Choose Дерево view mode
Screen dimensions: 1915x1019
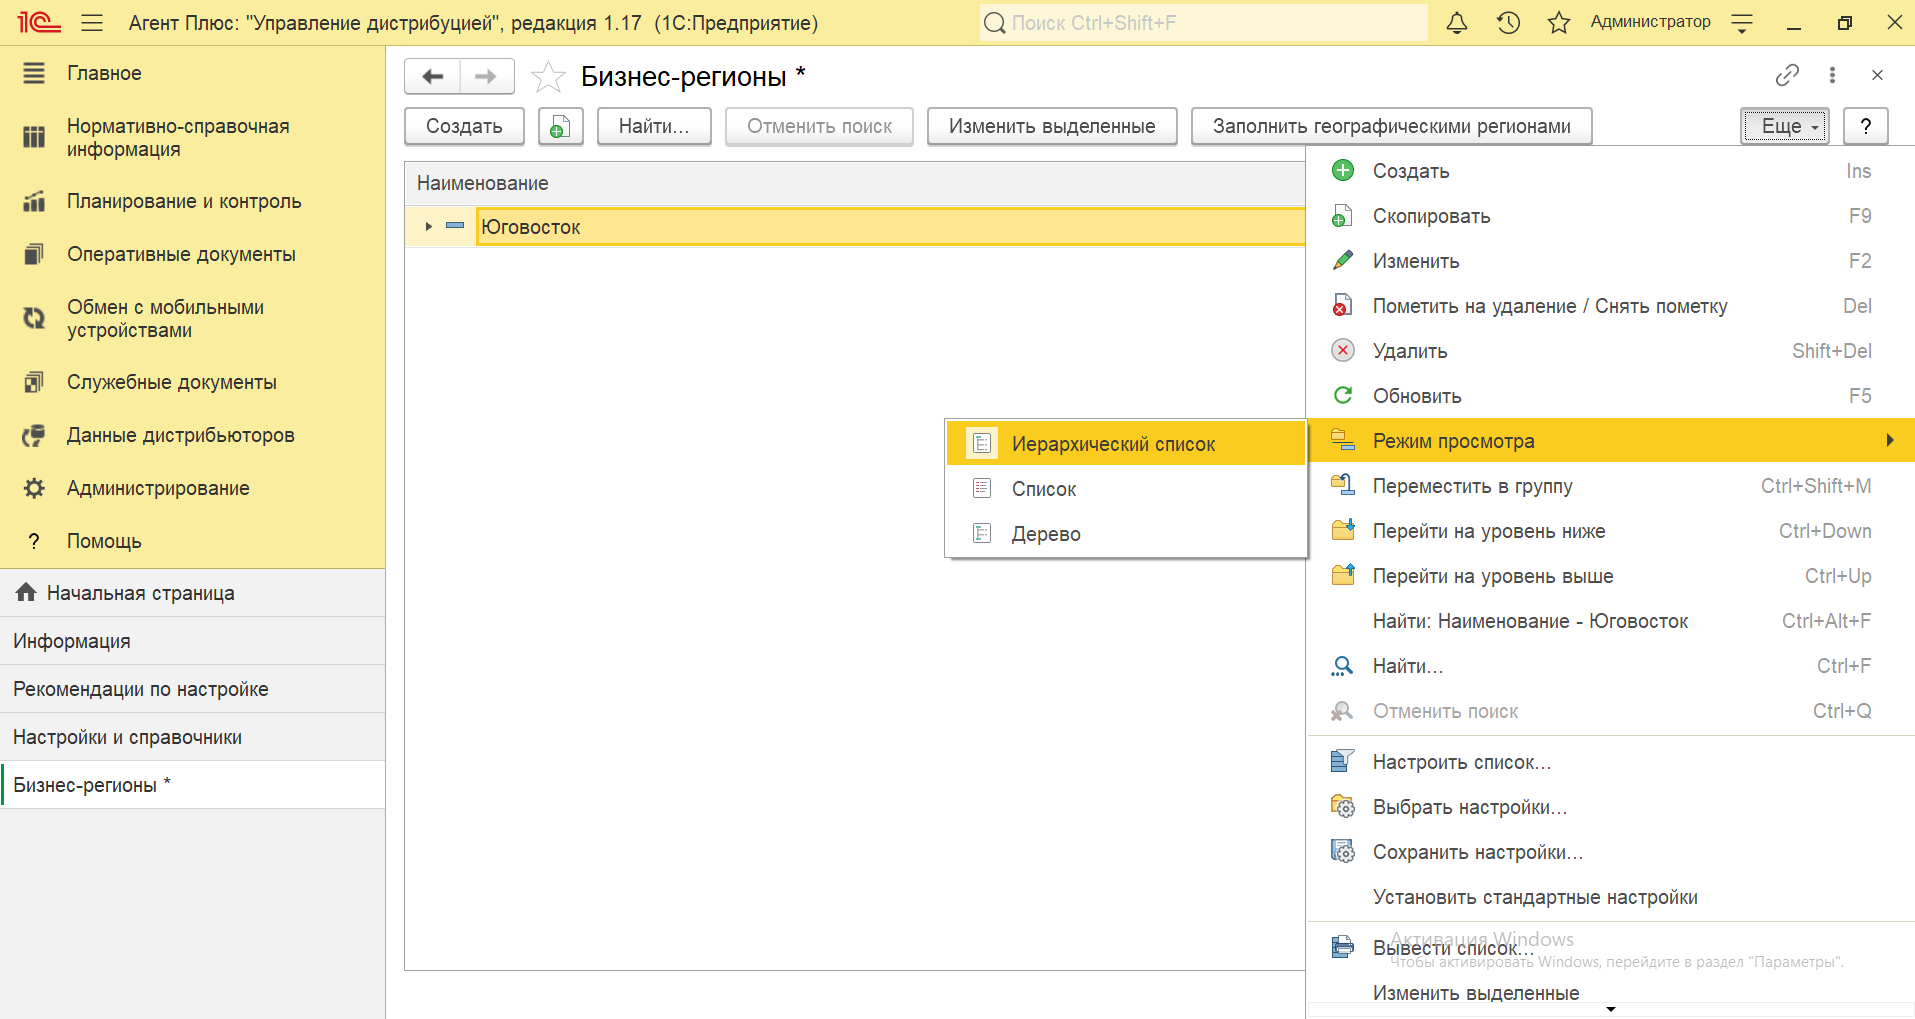click(x=1046, y=534)
